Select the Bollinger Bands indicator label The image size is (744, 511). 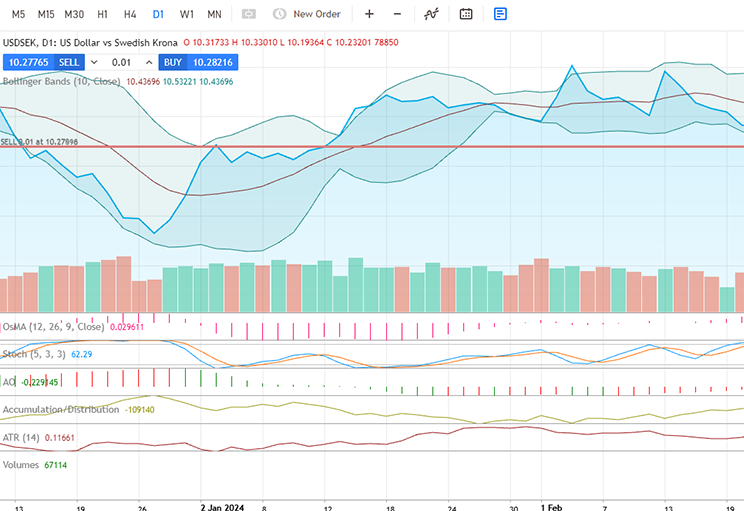pos(60,80)
